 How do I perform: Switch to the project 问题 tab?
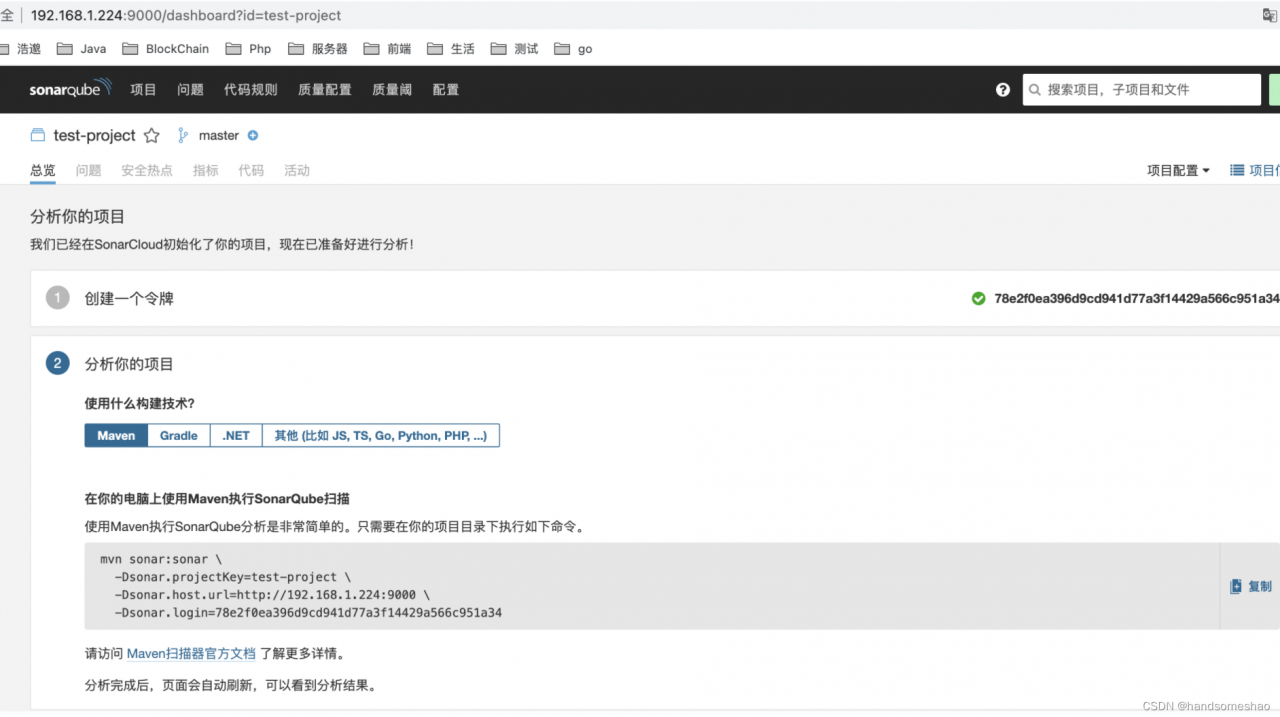click(88, 170)
